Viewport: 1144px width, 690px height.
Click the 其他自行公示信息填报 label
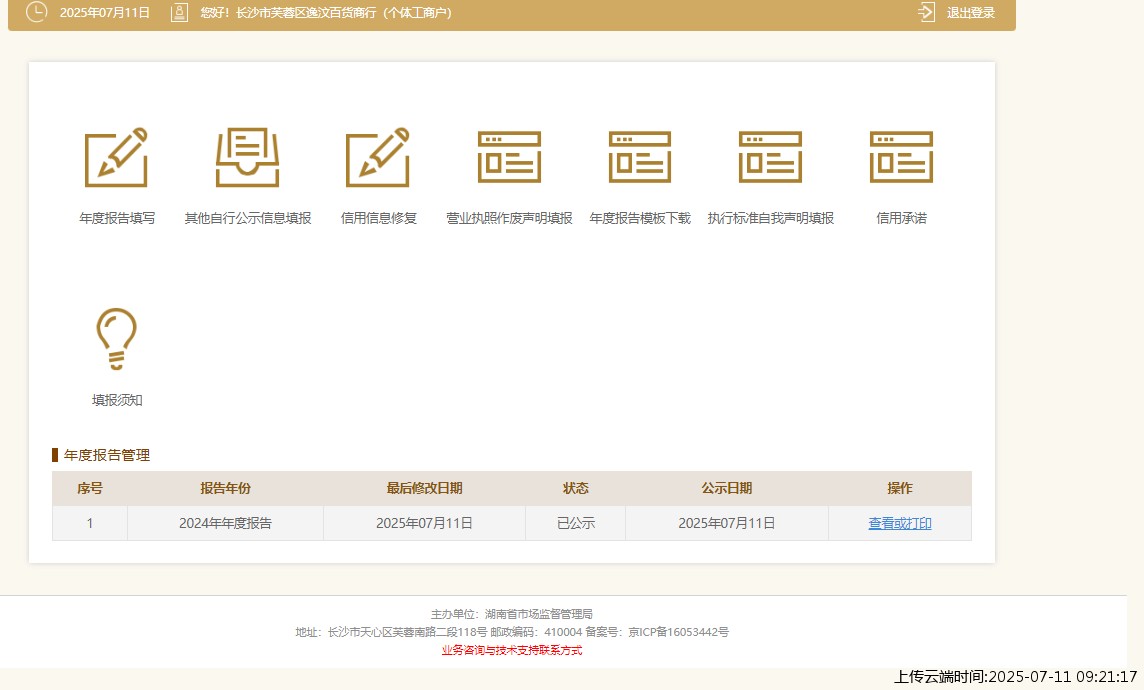point(247,218)
